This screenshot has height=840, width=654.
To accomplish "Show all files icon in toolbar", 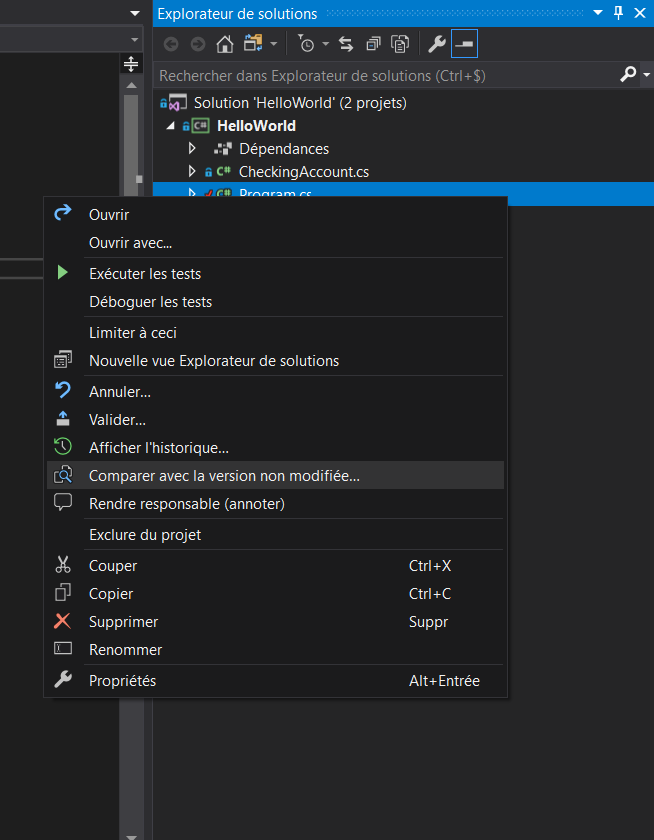I will [400, 44].
